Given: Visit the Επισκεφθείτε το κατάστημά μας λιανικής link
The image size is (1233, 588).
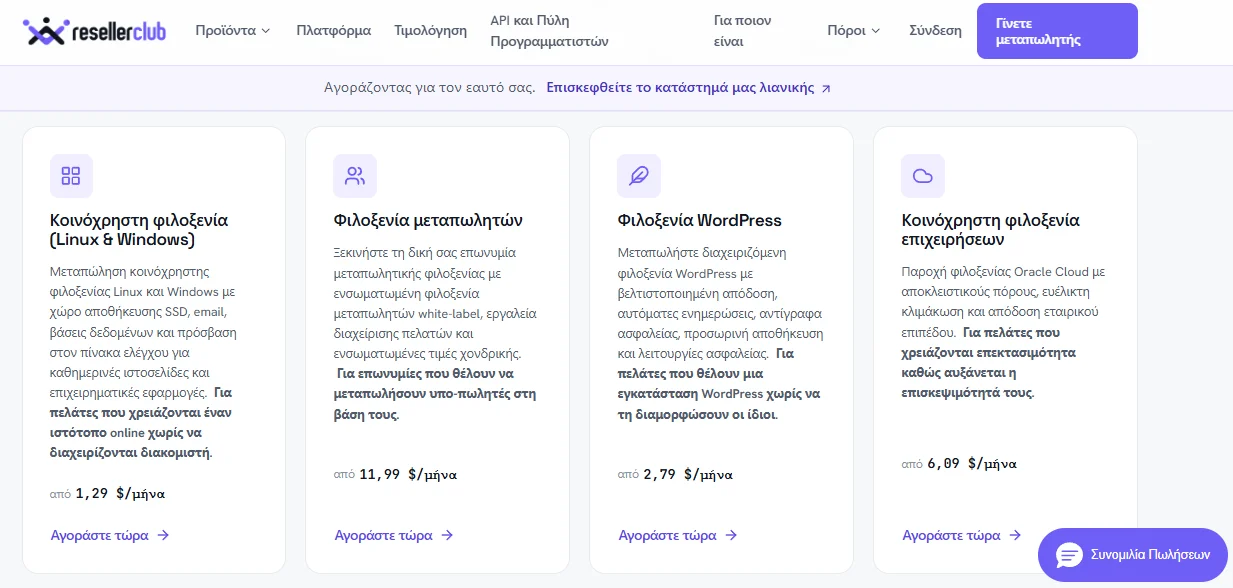Looking at the screenshot, I should pyautogui.click(x=688, y=88).
